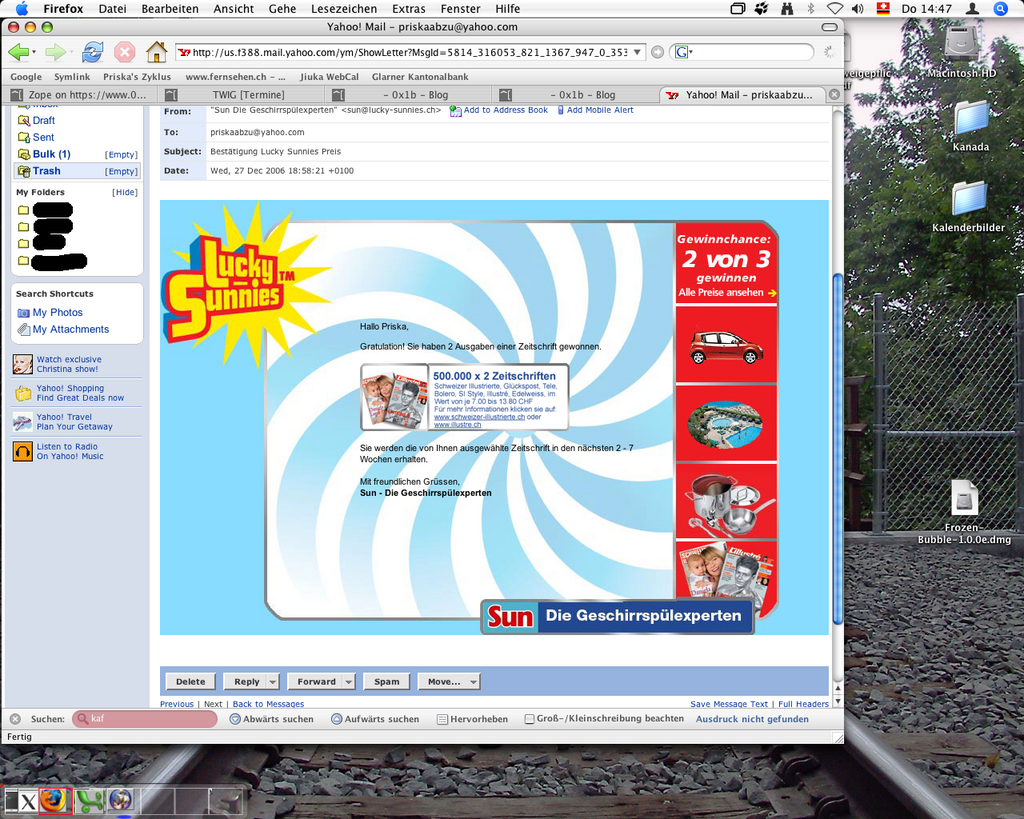Click Aufwärts suchen find-previous button
Image resolution: width=1024 pixels, height=819 pixels.
[x=375, y=719]
